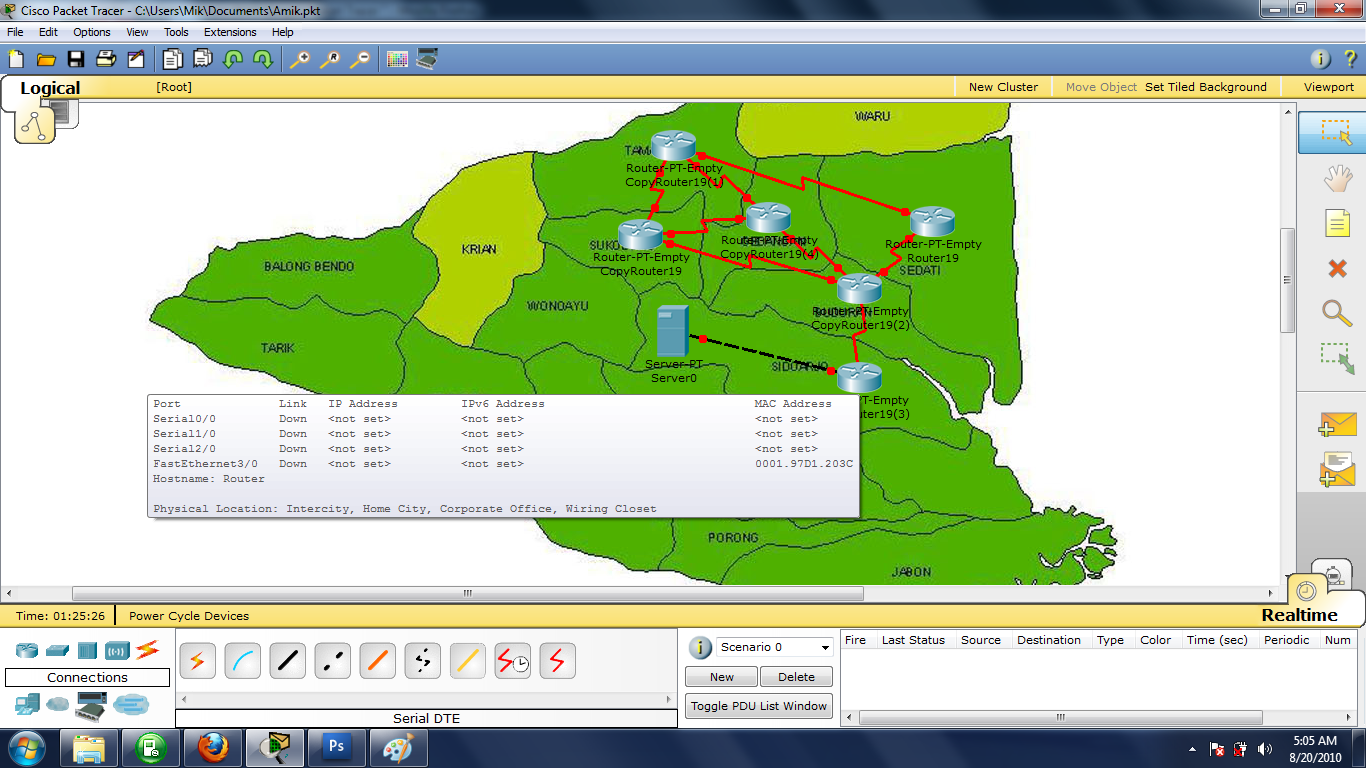Screen dimensions: 1366x768
Task: Pick the Copper Cross-Over dashed cable
Action: 332,661
